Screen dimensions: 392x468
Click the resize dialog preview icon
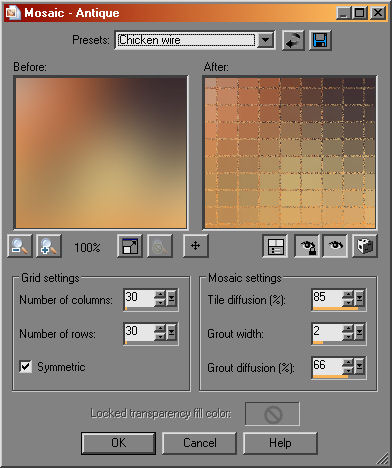130,246
